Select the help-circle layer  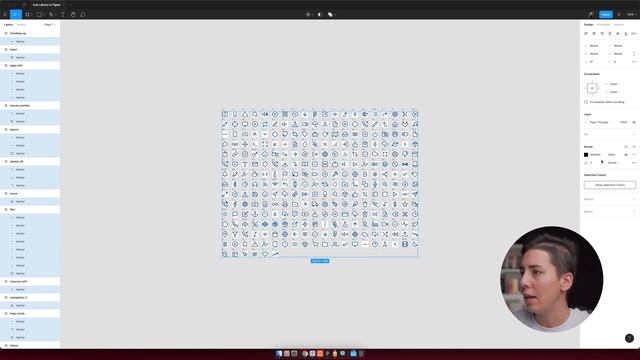click(x=17, y=313)
